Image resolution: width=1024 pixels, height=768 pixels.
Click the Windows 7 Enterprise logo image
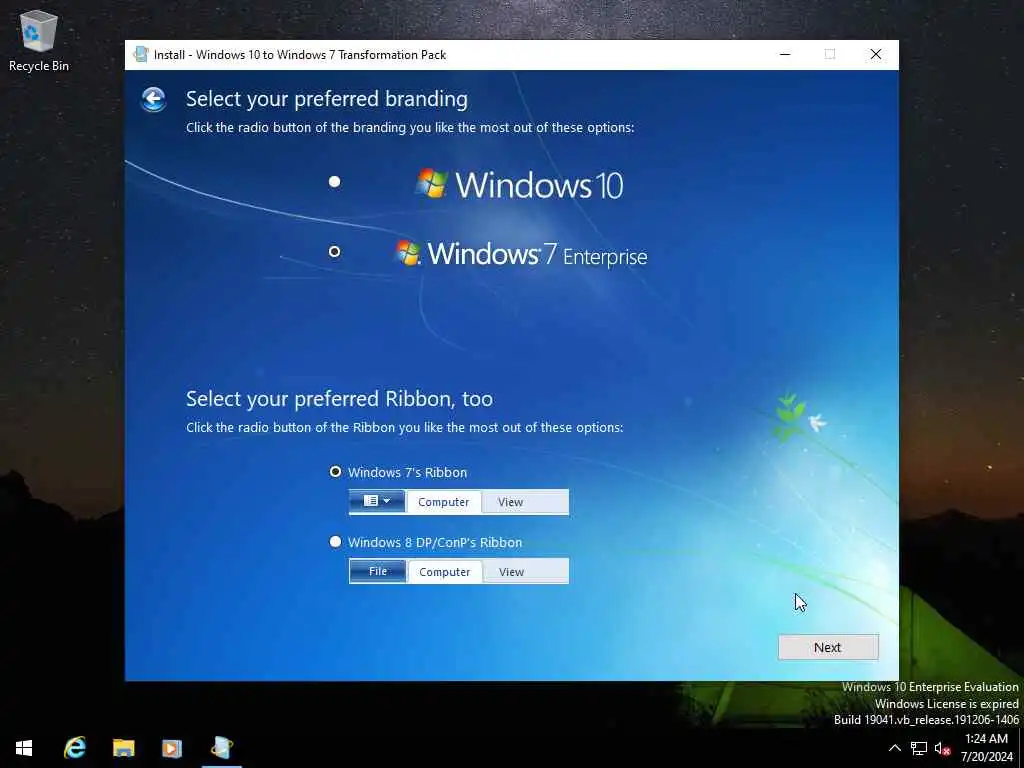point(522,254)
